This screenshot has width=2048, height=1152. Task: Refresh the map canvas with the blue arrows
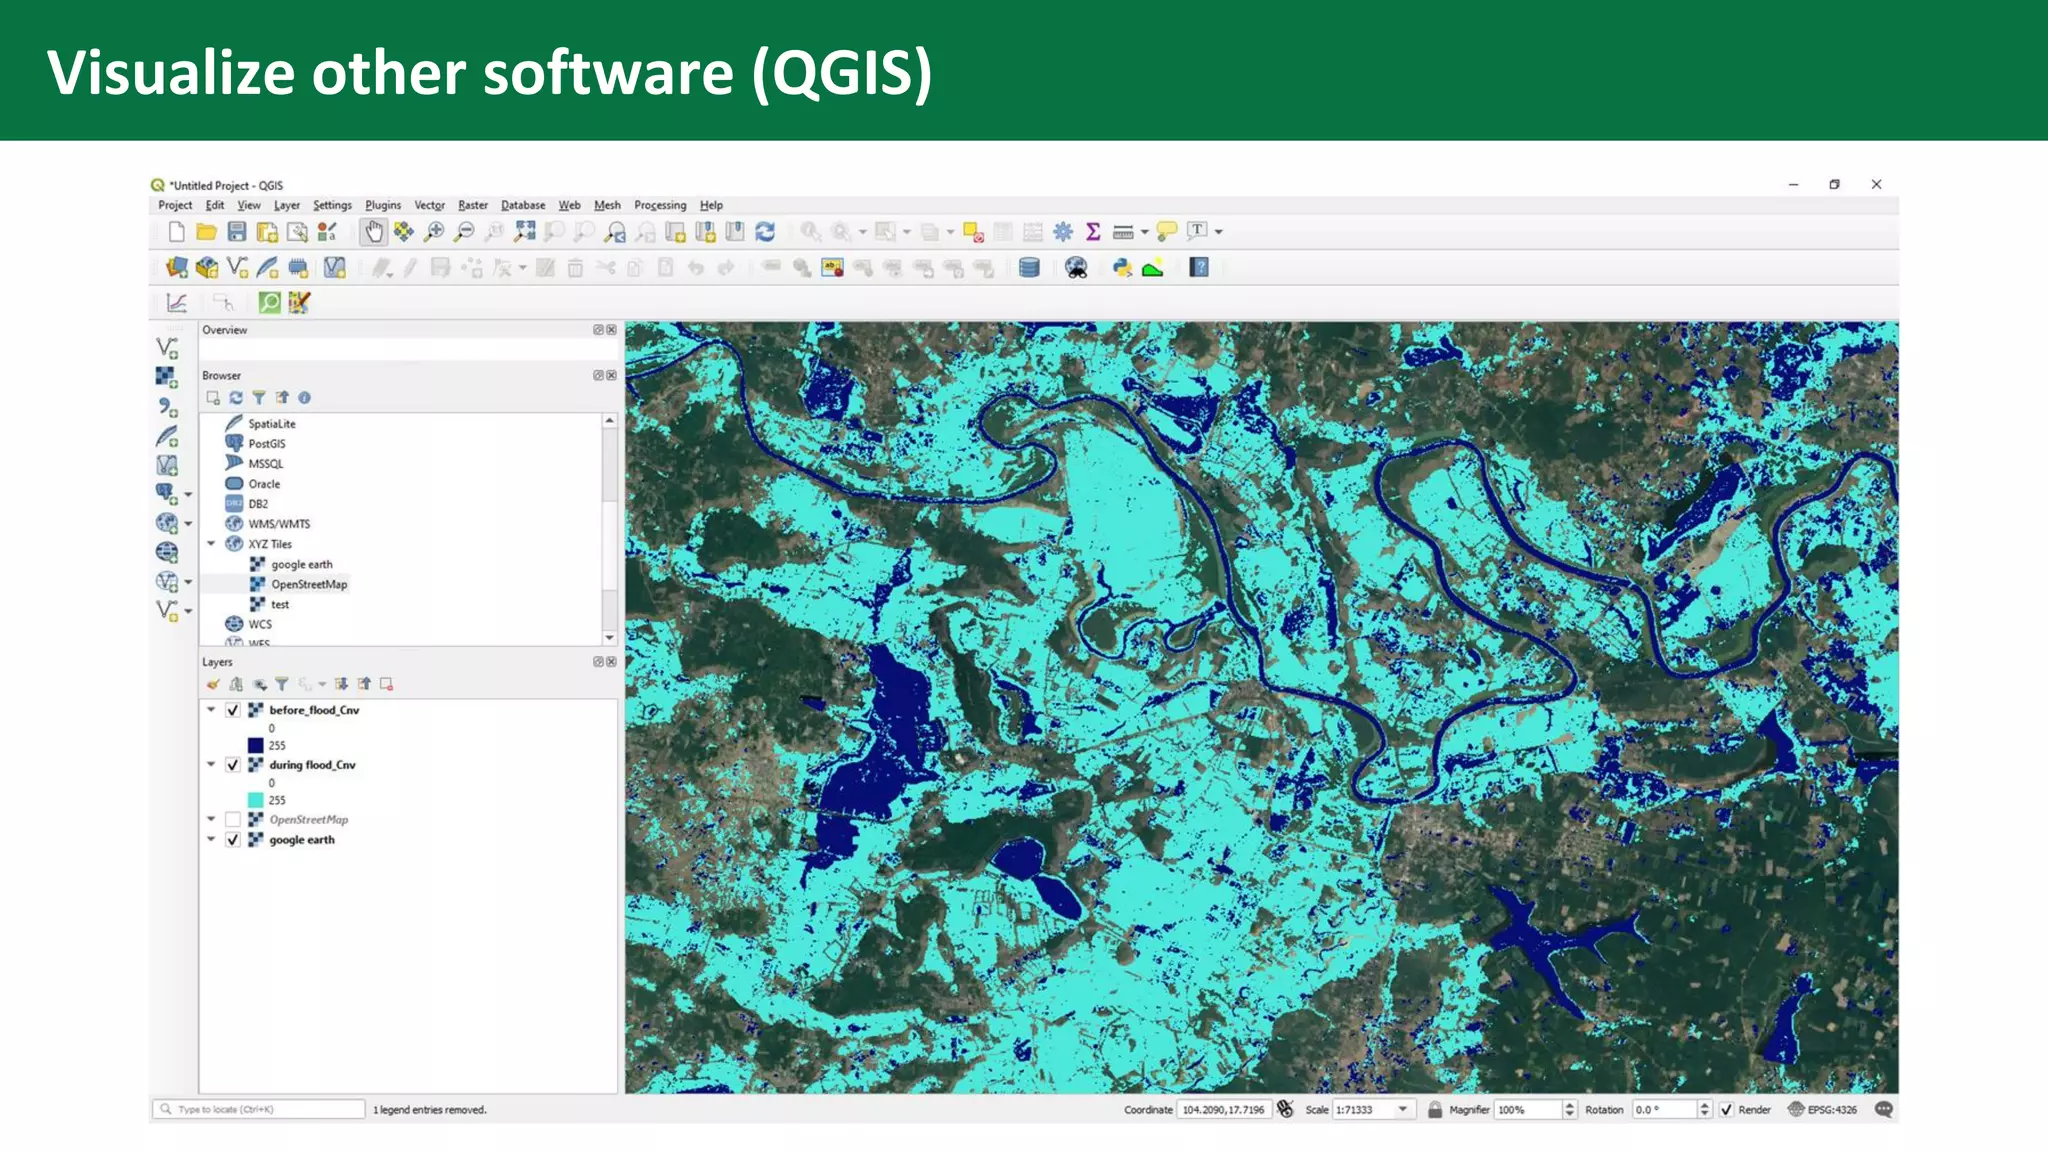pos(765,232)
